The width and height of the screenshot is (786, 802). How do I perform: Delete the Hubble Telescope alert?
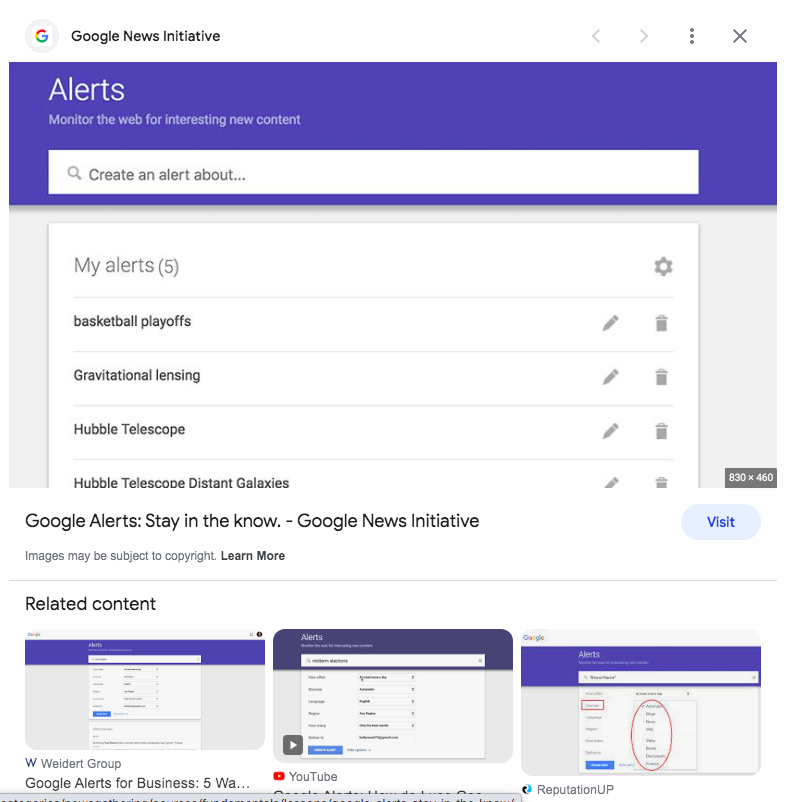tap(661, 431)
